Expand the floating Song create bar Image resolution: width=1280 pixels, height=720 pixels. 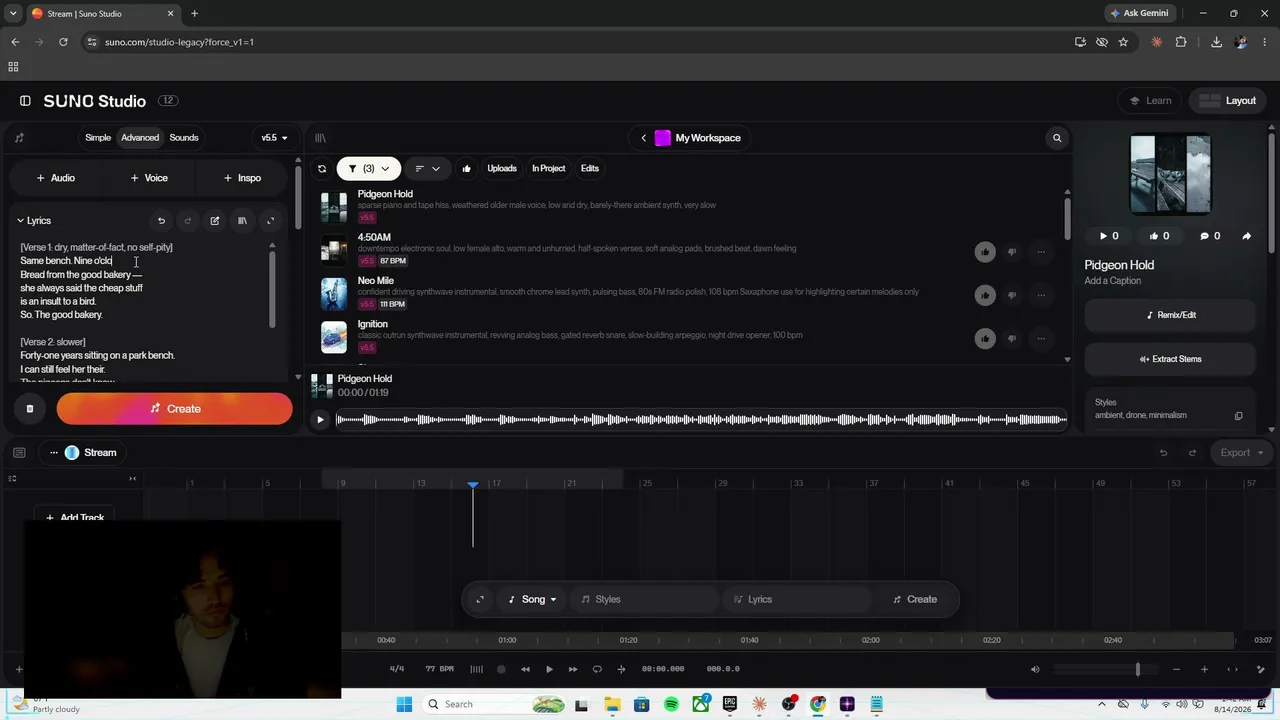(480, 600)
